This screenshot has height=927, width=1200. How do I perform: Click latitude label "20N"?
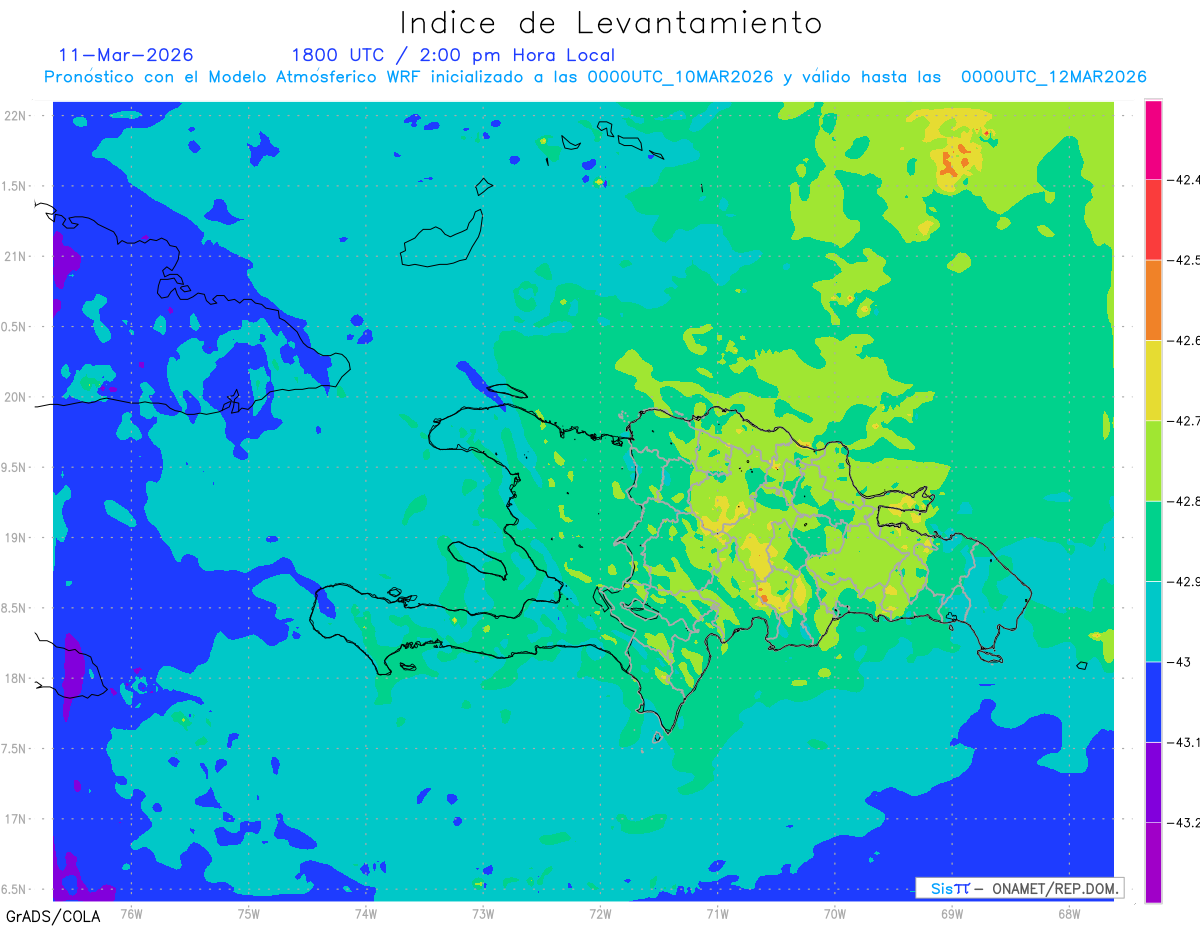pos(15,397)
